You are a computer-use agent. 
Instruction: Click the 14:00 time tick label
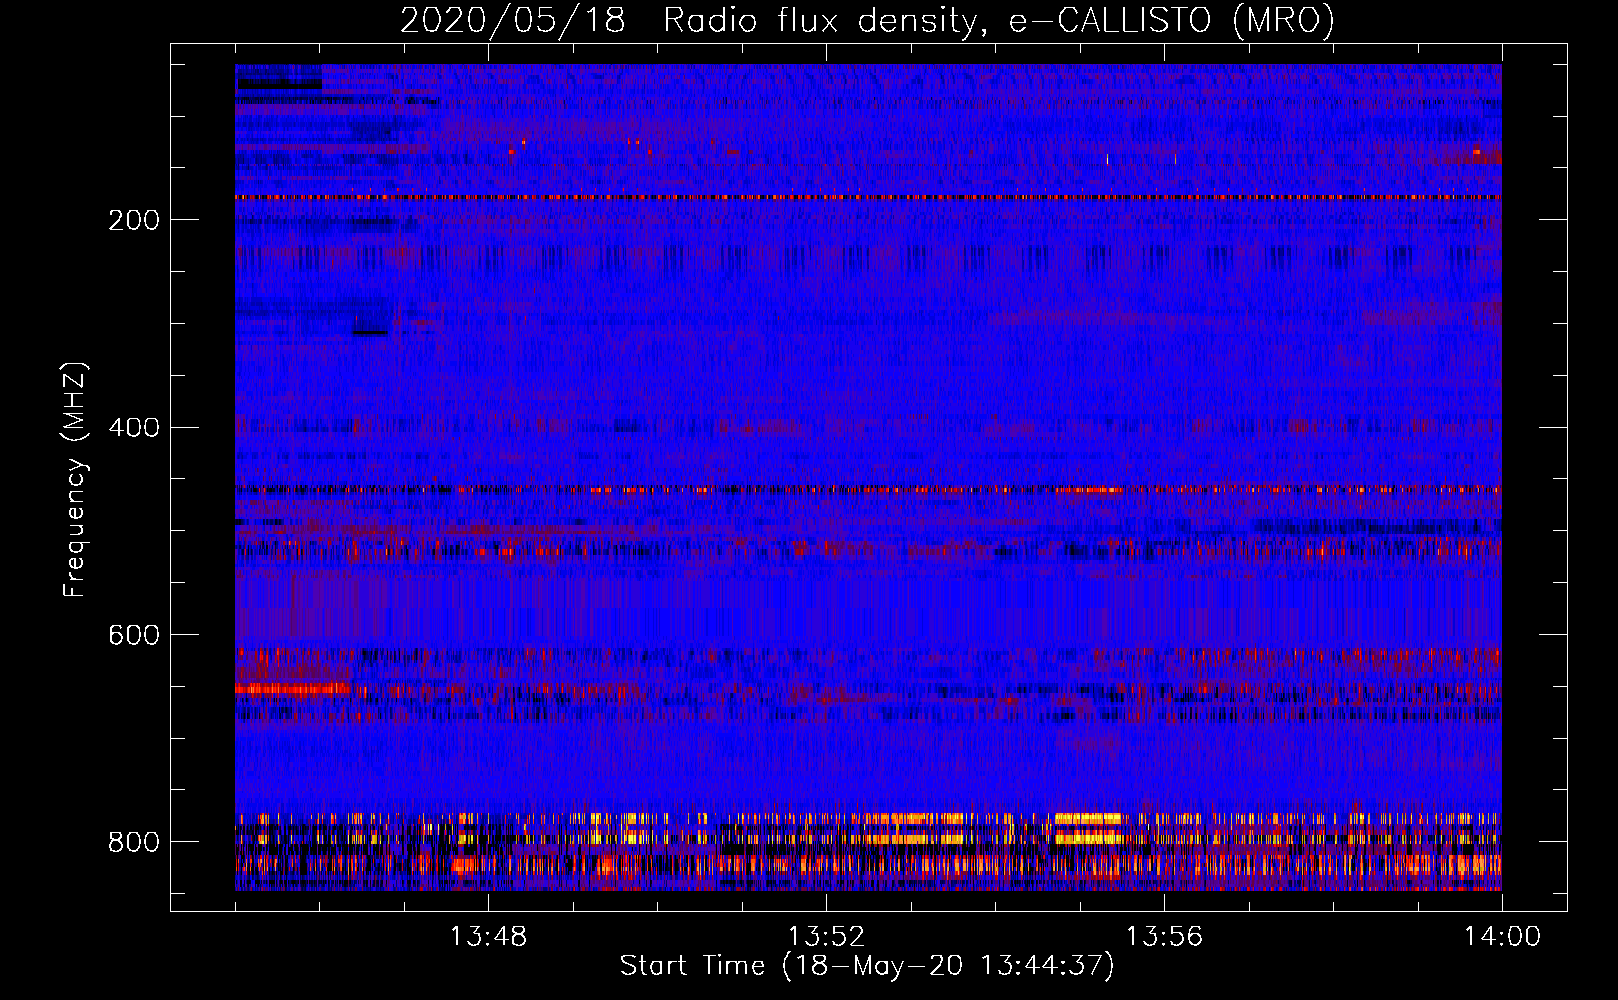coord(1502,937)
